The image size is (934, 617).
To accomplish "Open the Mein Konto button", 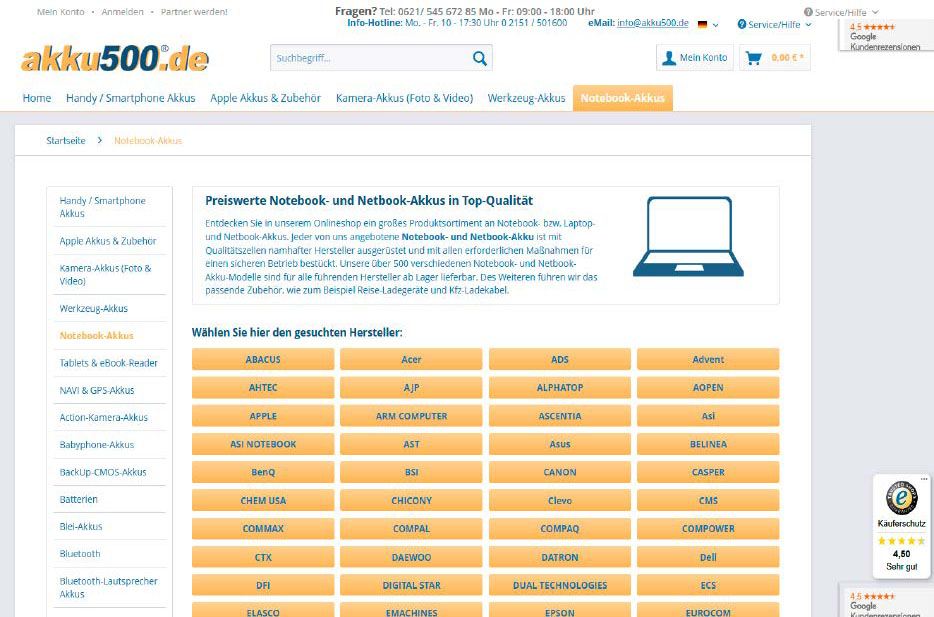I will (695, 58).
